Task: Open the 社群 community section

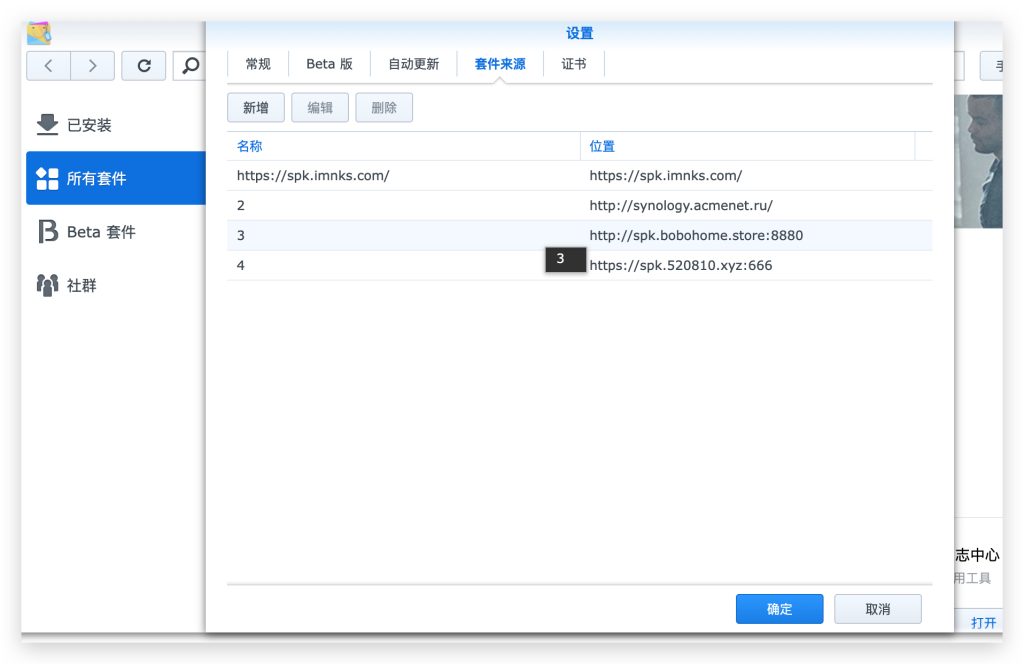Action: coord(116,285)
